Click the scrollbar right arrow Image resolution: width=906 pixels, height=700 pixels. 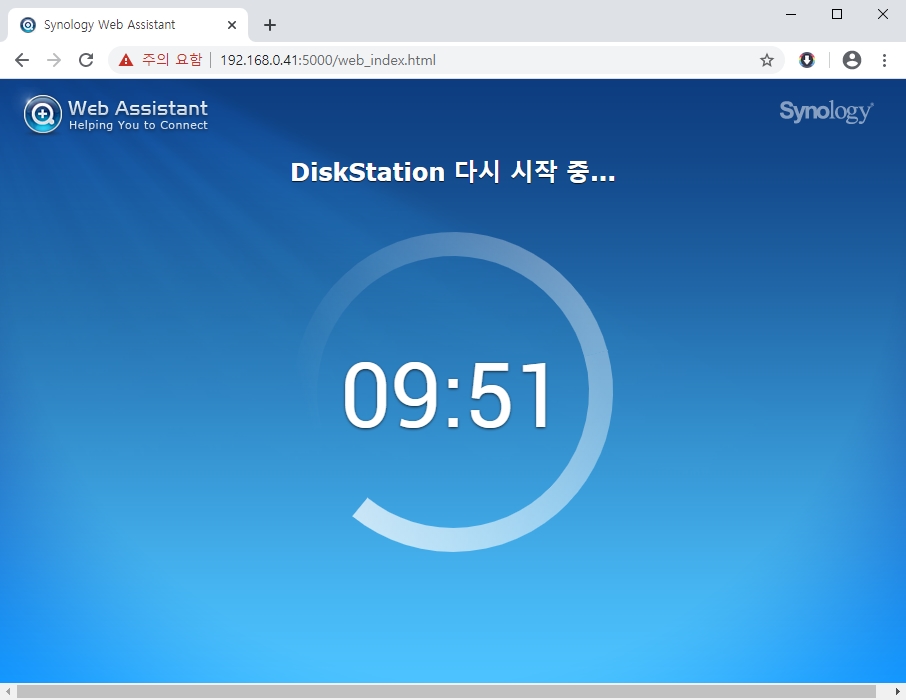897,692
